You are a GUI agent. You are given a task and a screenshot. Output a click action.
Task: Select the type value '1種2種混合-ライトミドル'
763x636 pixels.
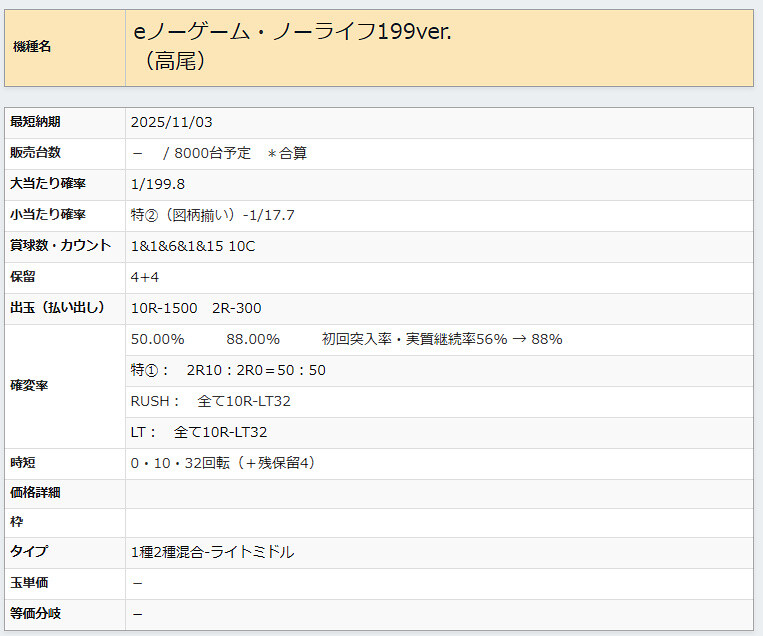(212, 552)
